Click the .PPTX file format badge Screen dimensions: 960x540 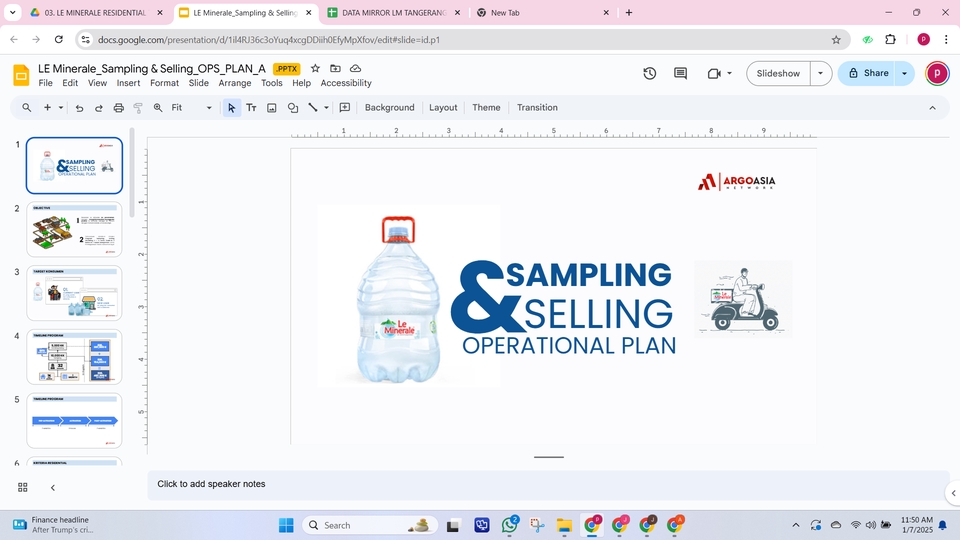click(286, 69)
